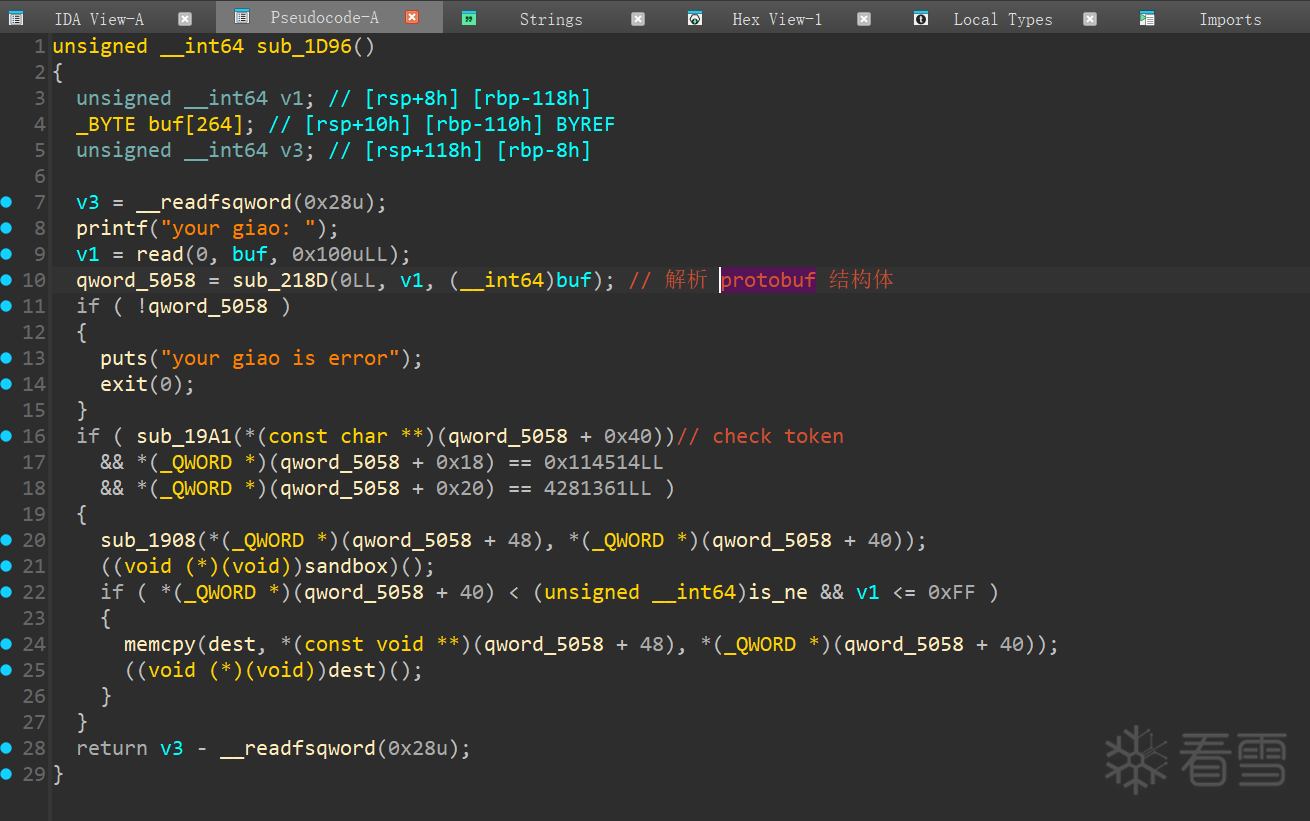Image resolution: width=1310 pixels, height=821 pixels.
Task: Click the "check token" comment
Action: click(x=760, y=436)
